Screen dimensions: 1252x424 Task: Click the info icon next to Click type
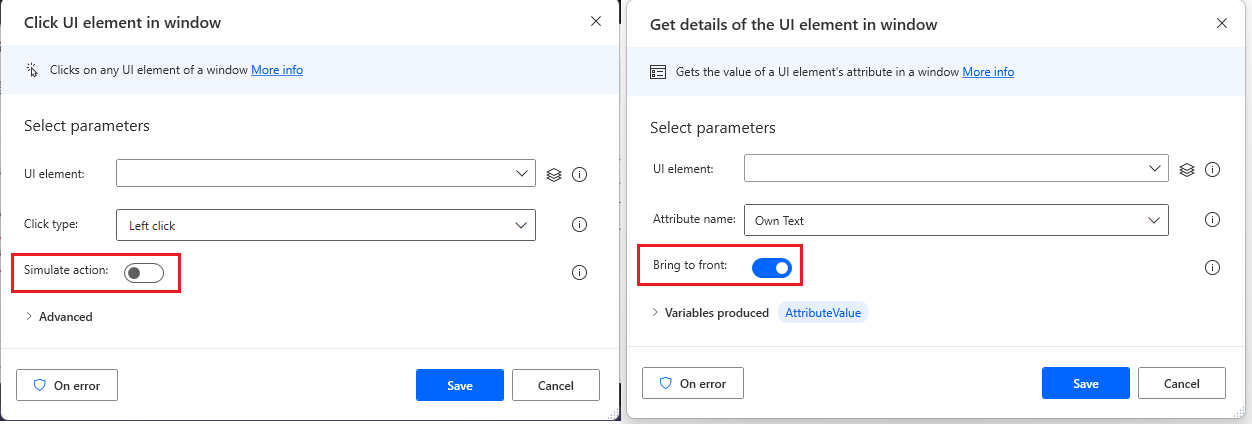click(579, 225)
